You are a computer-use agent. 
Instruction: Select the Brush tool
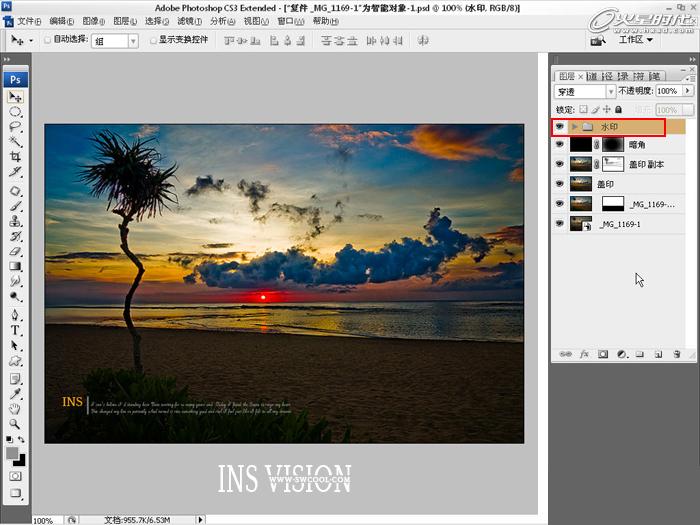[x=15, y=206]
